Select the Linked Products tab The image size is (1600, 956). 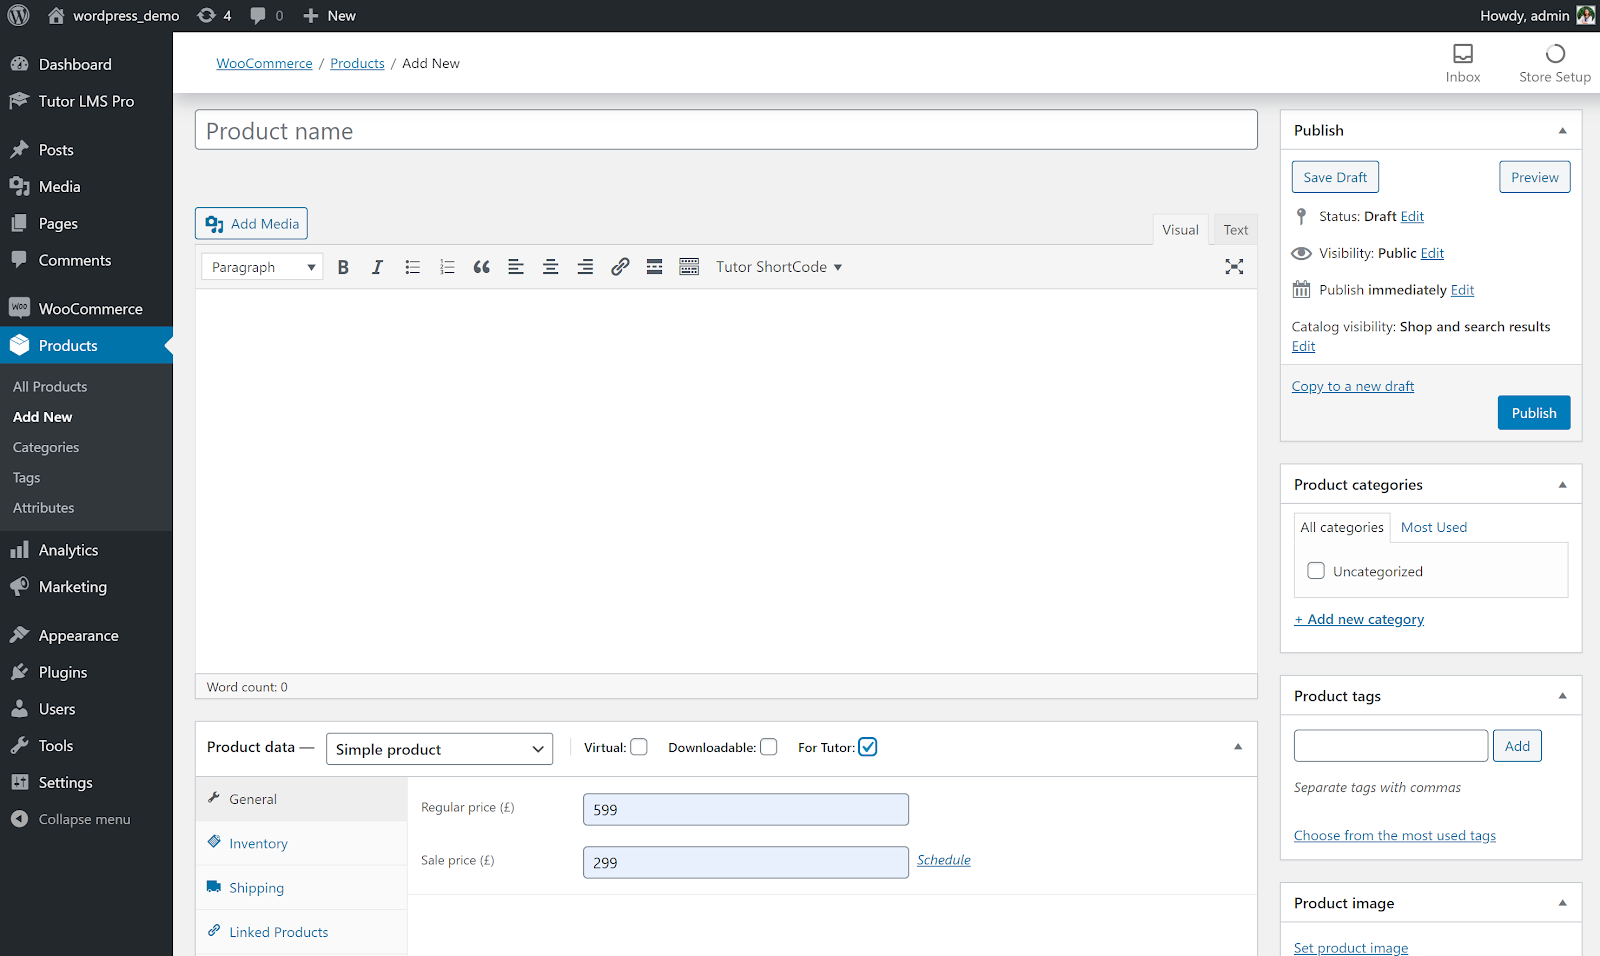click(x=302, y=931)
